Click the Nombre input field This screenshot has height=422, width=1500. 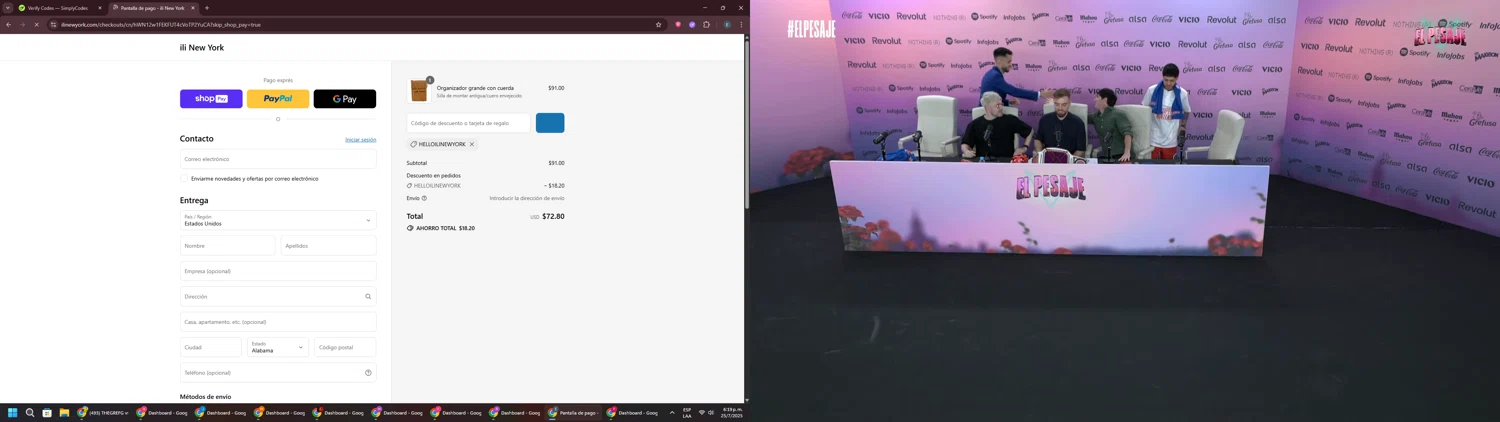[x=227, y=245]
